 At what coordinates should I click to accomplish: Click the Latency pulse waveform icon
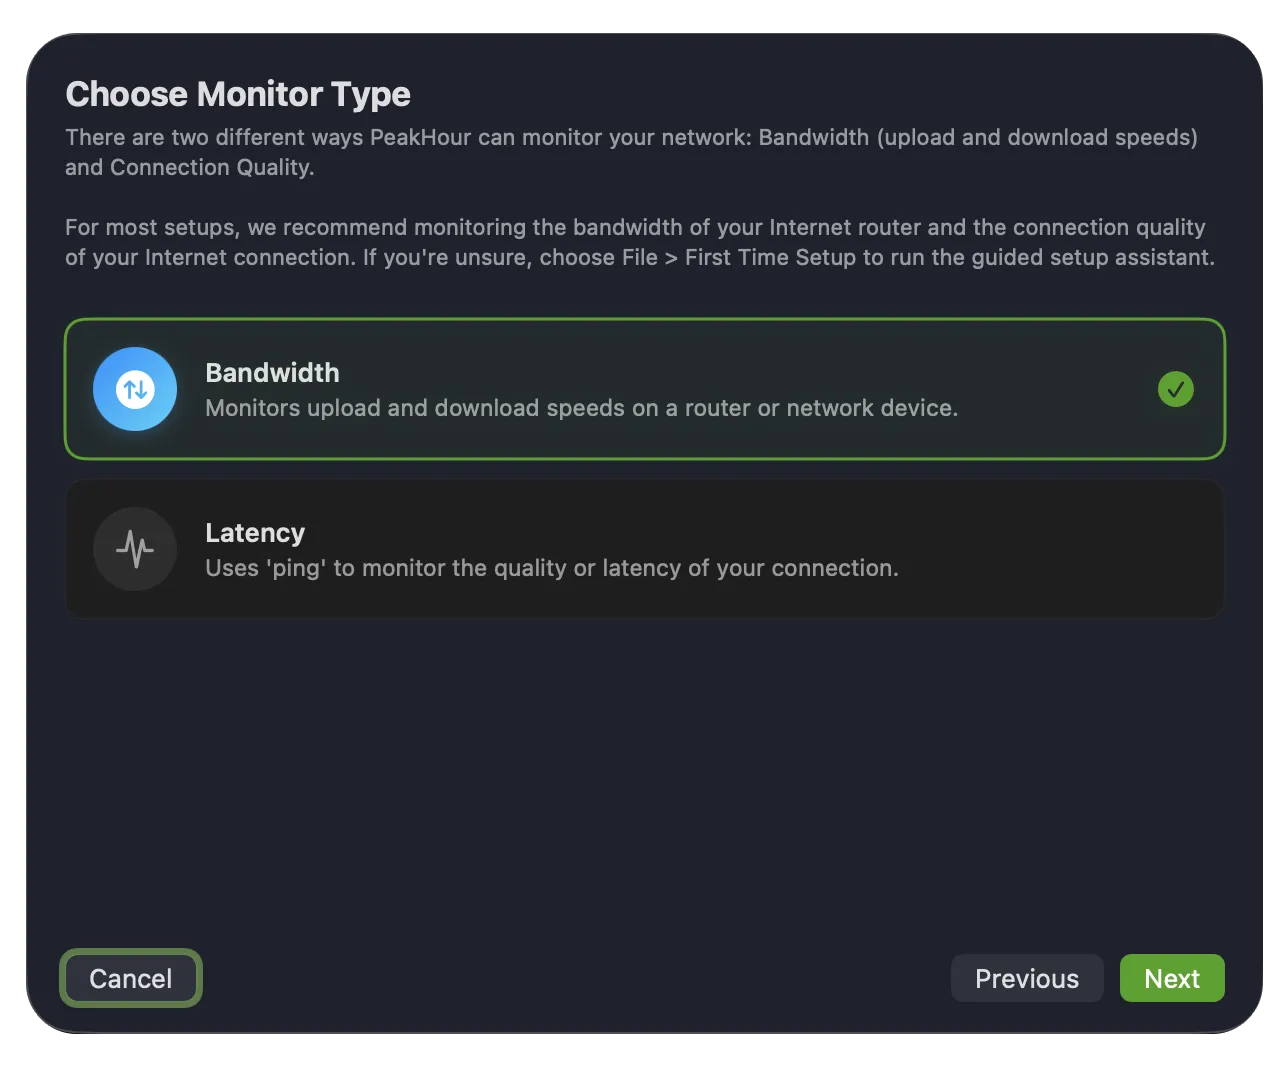135,549
